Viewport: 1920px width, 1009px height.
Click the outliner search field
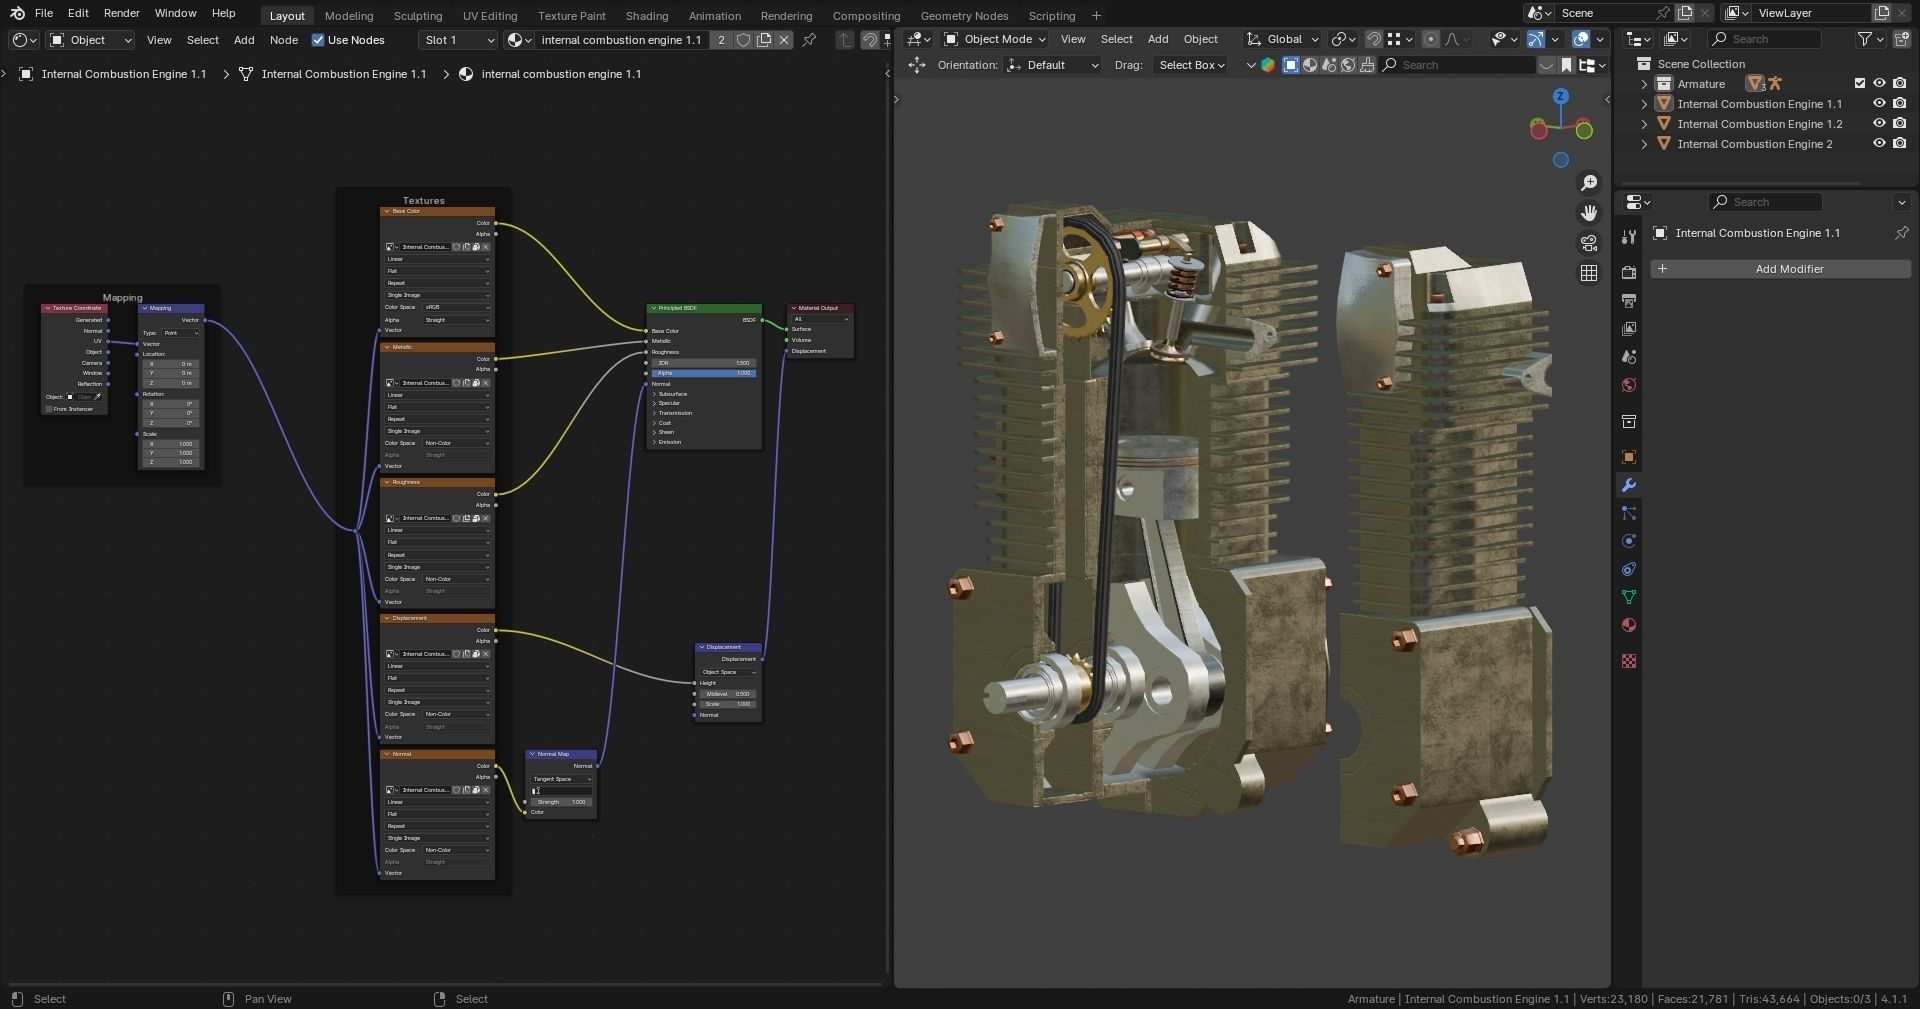coord(1764,39)
